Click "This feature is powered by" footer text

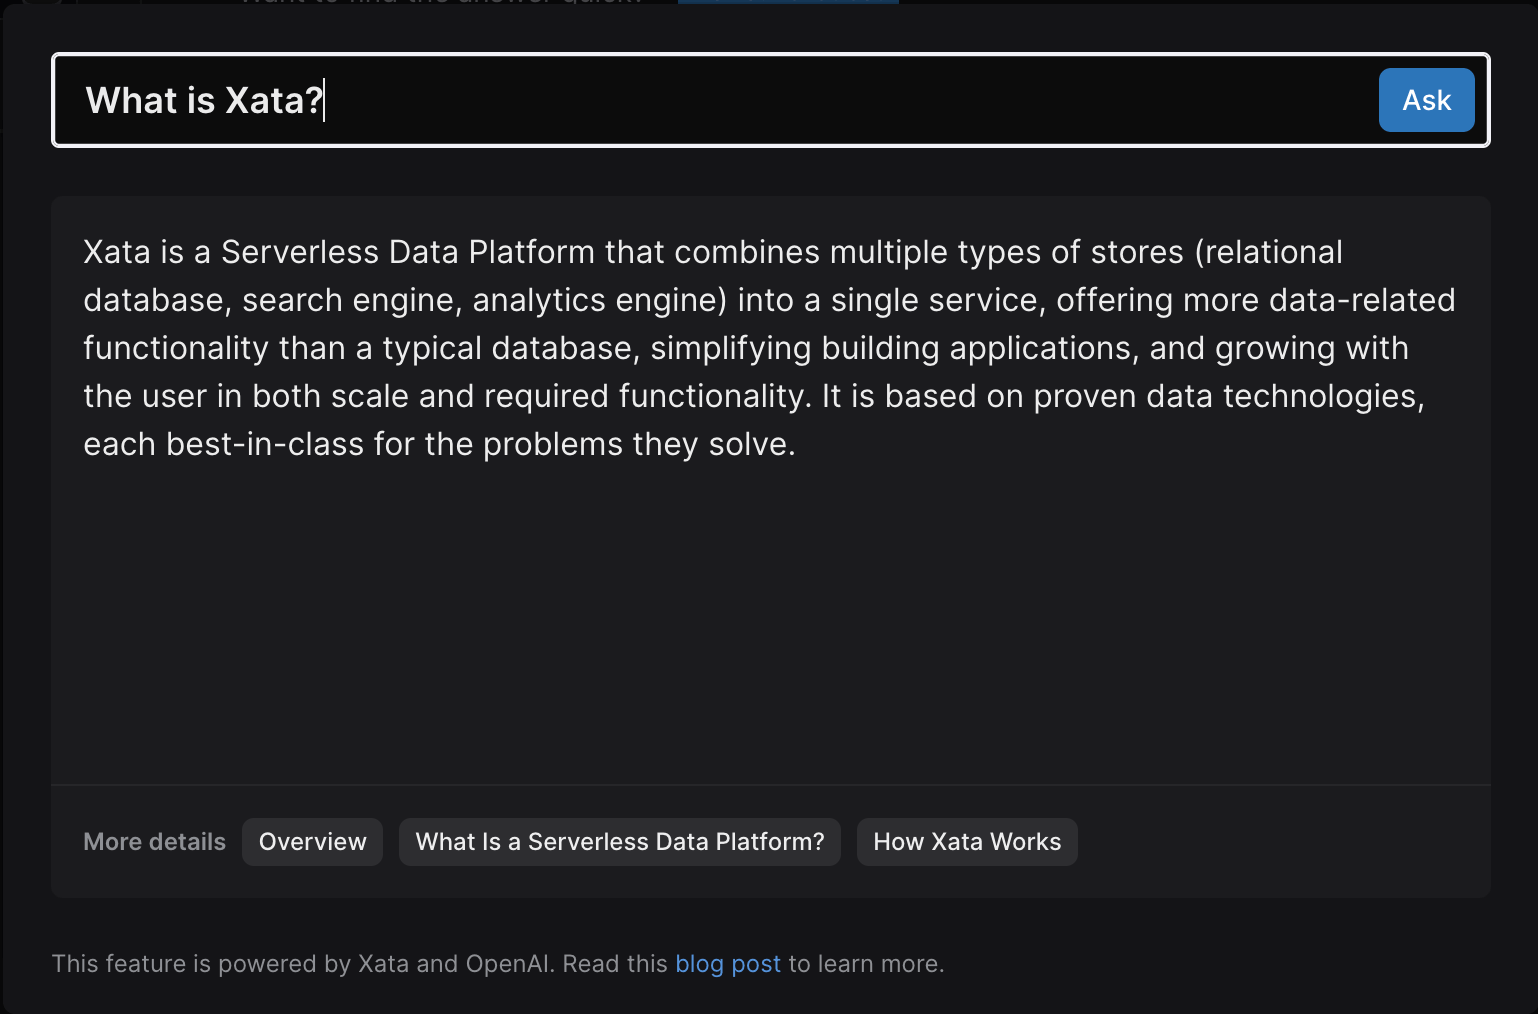coord(200,964)
